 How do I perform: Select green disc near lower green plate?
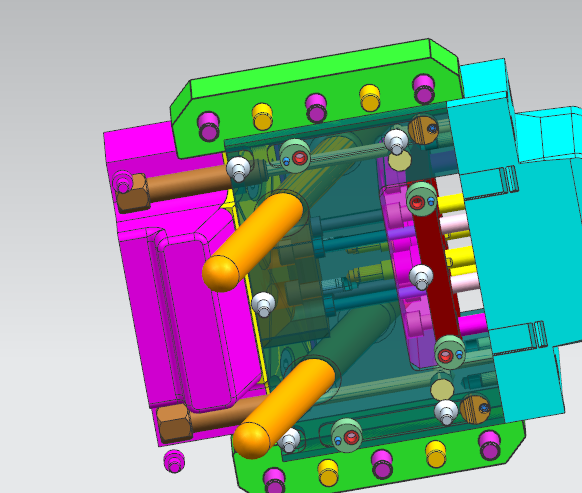coord(347,435)
